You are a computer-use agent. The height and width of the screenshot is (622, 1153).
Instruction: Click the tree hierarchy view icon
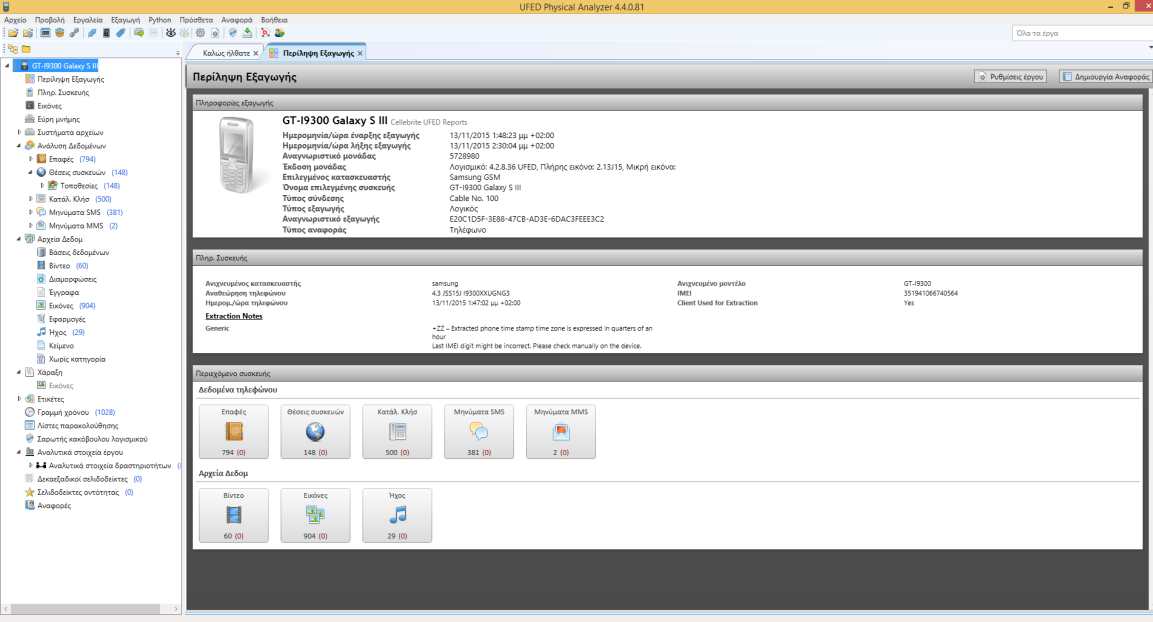(x=13, y=49)
